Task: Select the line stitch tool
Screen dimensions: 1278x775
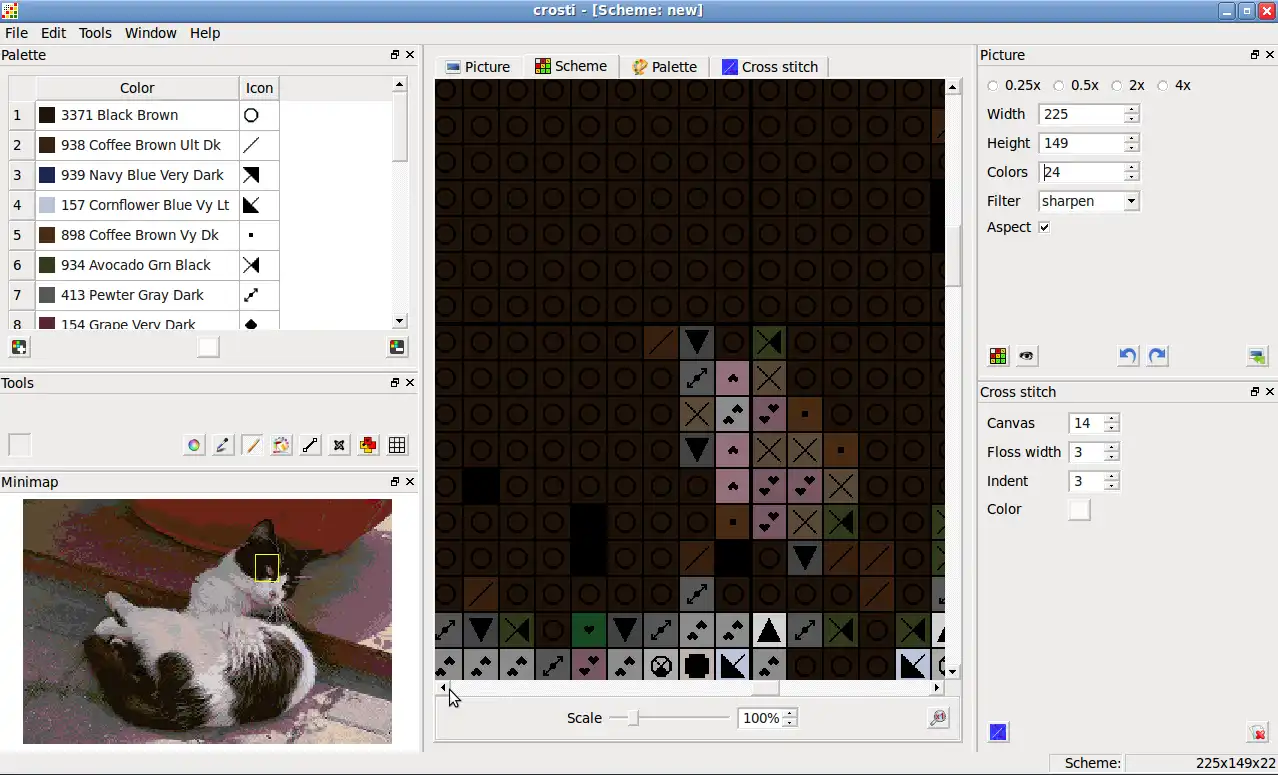Action: tap(310, 445)
